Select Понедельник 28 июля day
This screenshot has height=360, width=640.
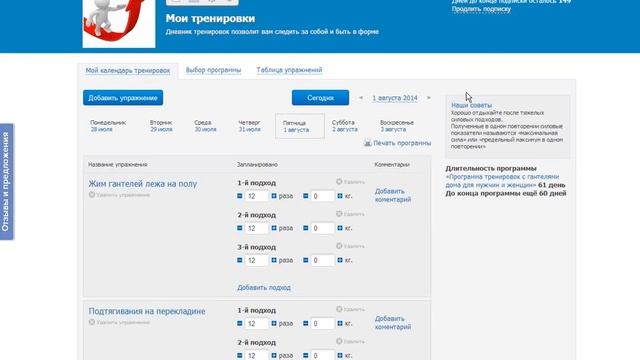(108, 126)
